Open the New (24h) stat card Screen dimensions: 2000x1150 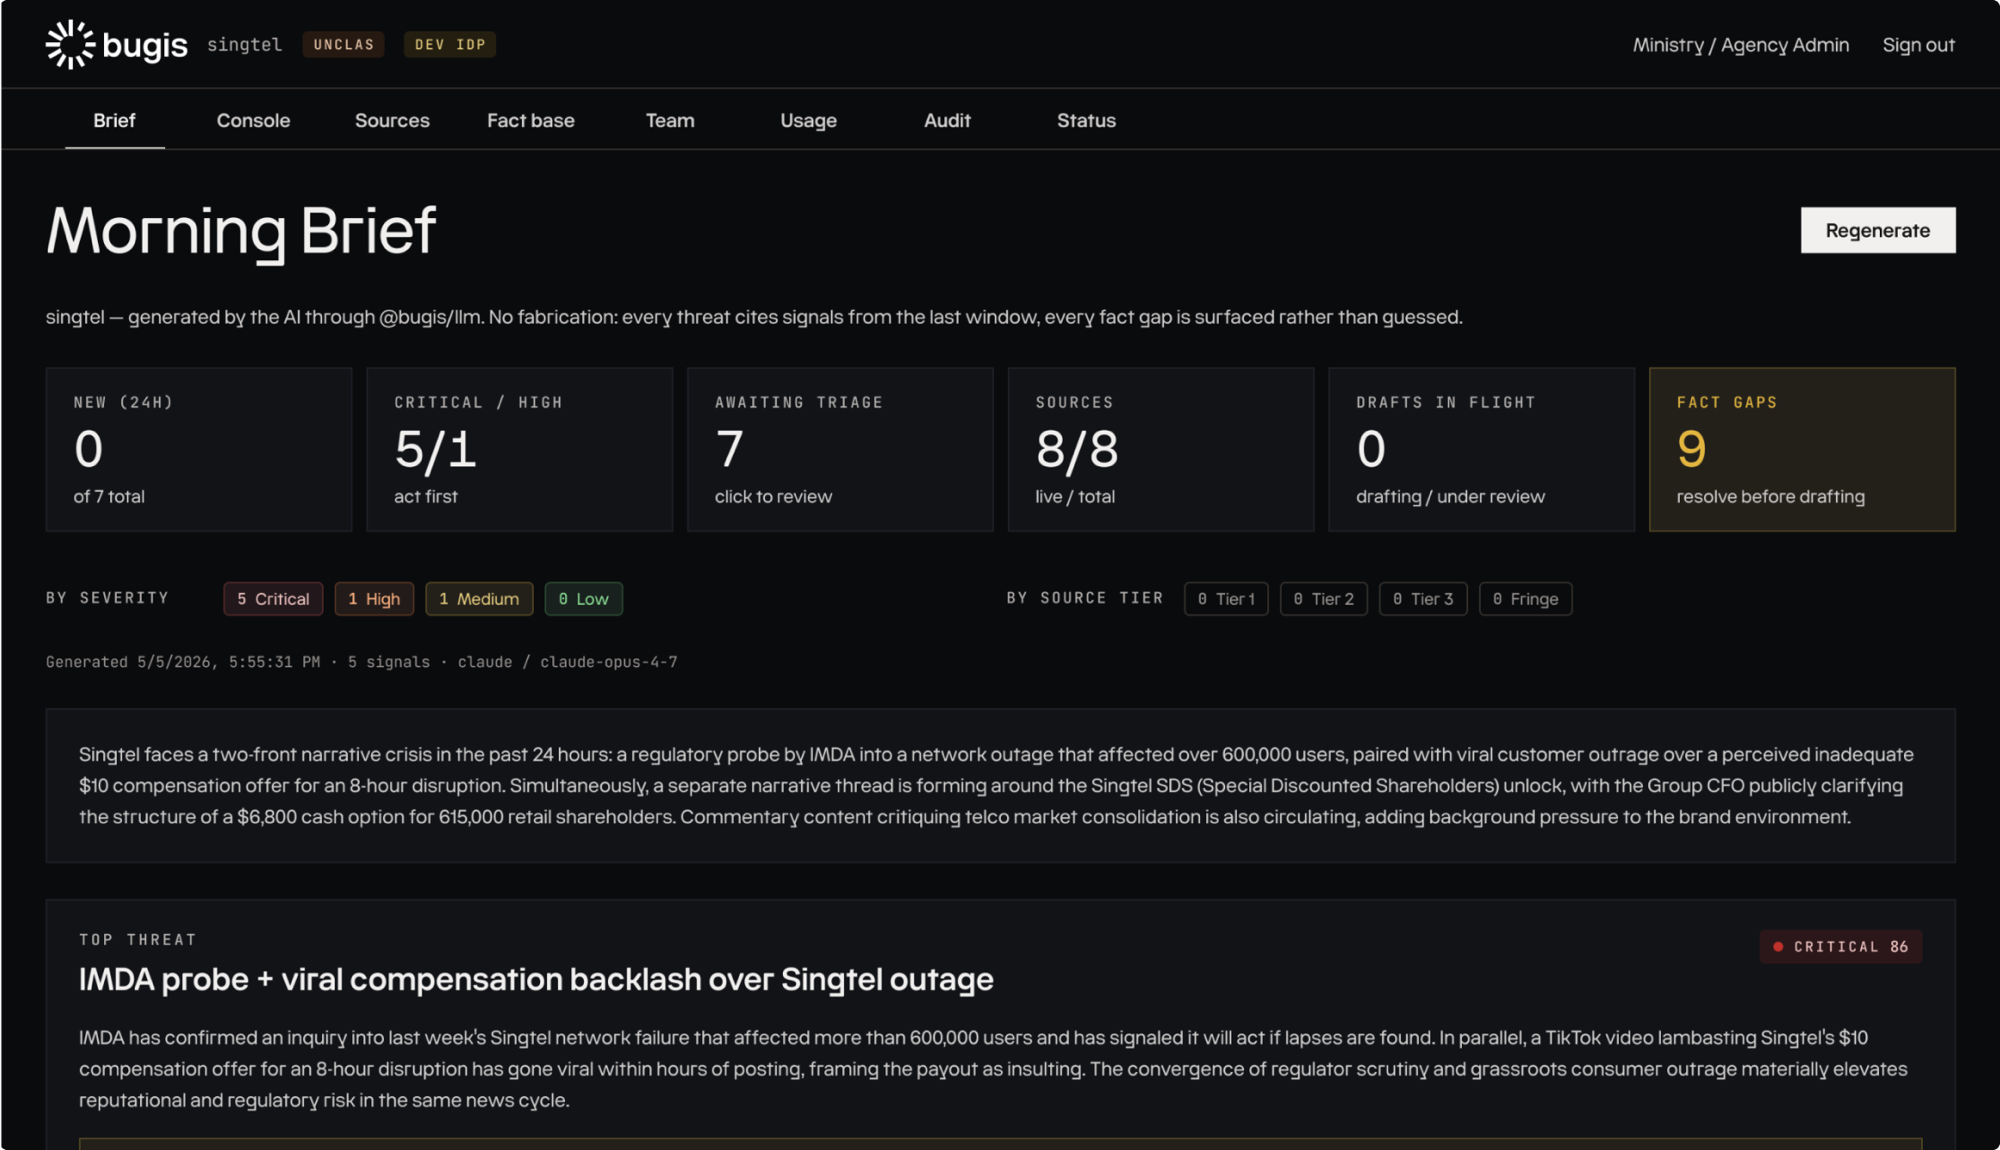[x=199, y=449]
